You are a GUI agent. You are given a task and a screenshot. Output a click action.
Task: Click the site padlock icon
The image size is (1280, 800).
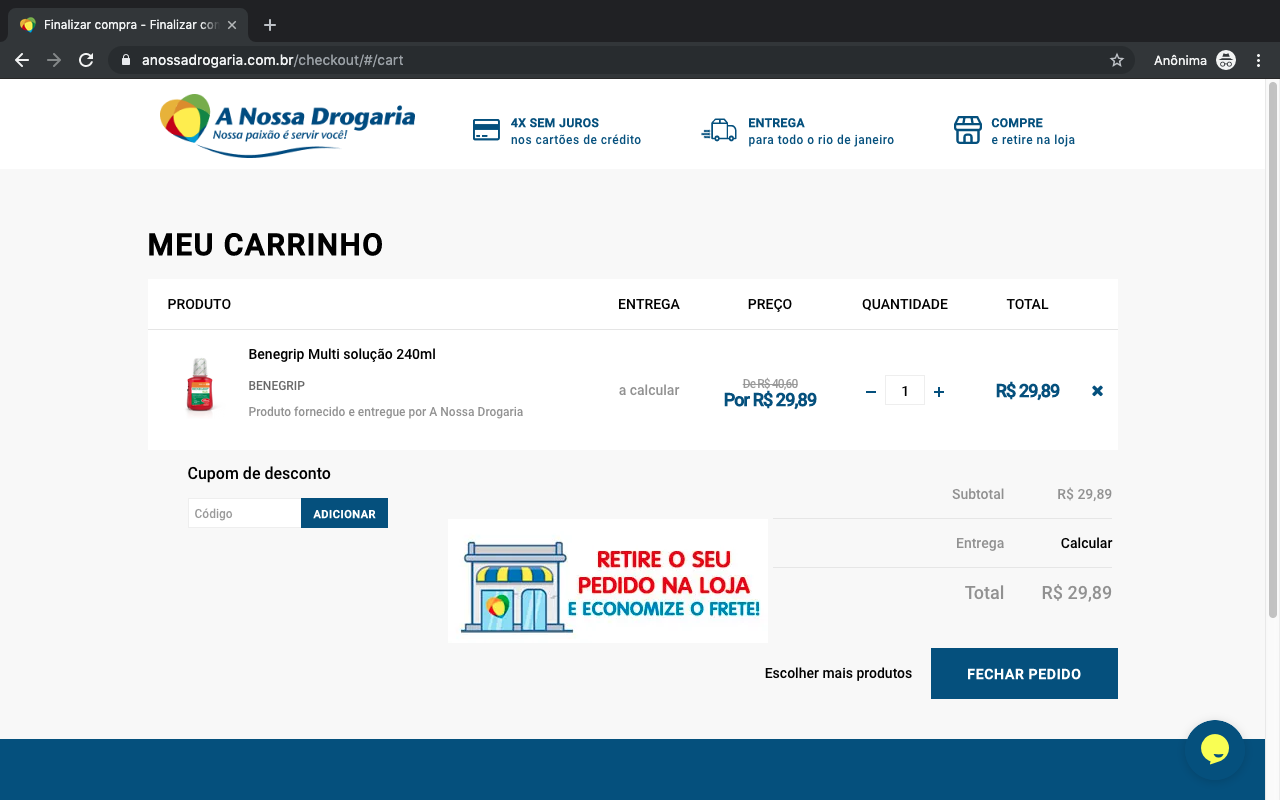click(126, 60)
